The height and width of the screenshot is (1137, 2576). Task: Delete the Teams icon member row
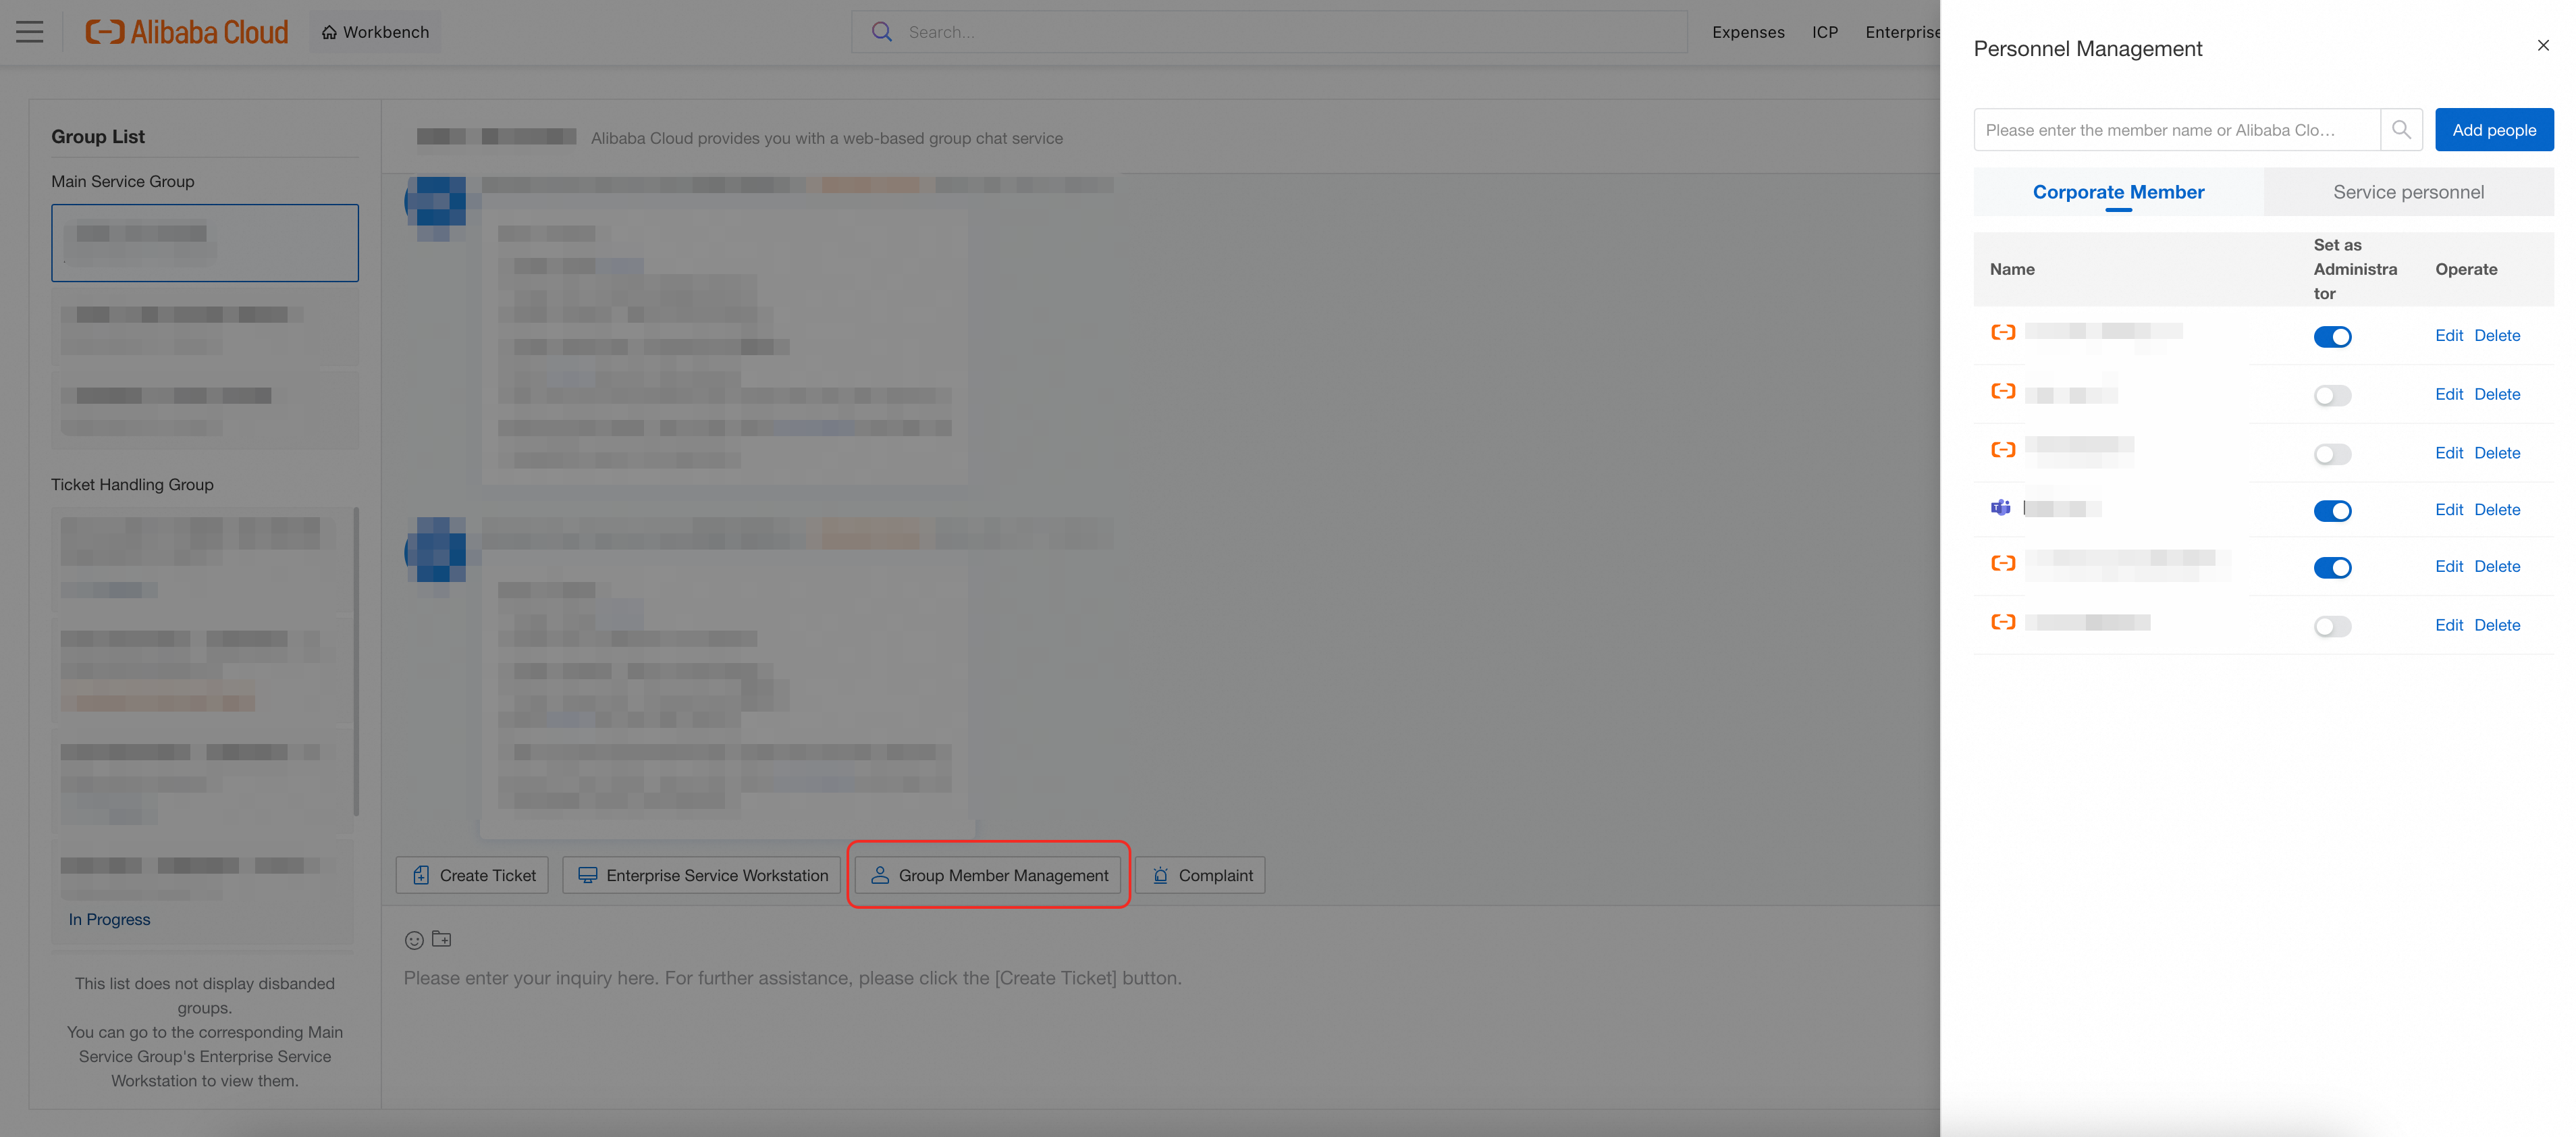pos(2497,510)
